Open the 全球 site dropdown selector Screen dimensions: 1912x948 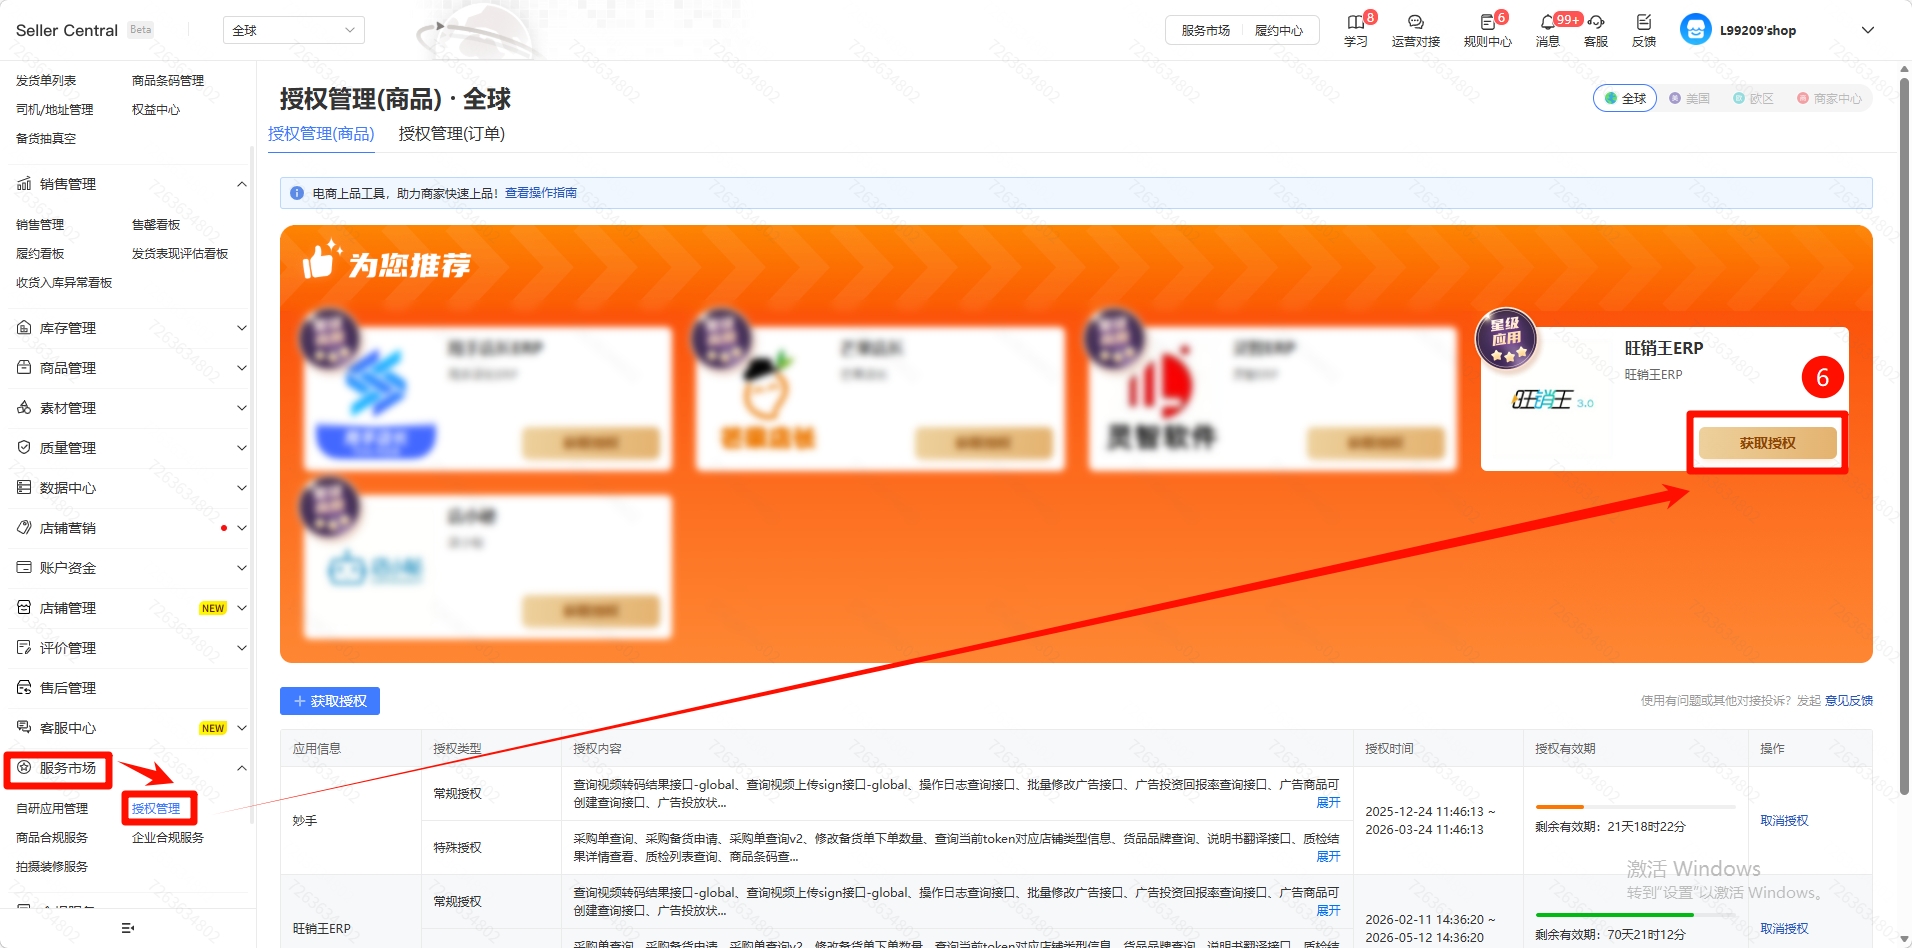click(293, 30)
